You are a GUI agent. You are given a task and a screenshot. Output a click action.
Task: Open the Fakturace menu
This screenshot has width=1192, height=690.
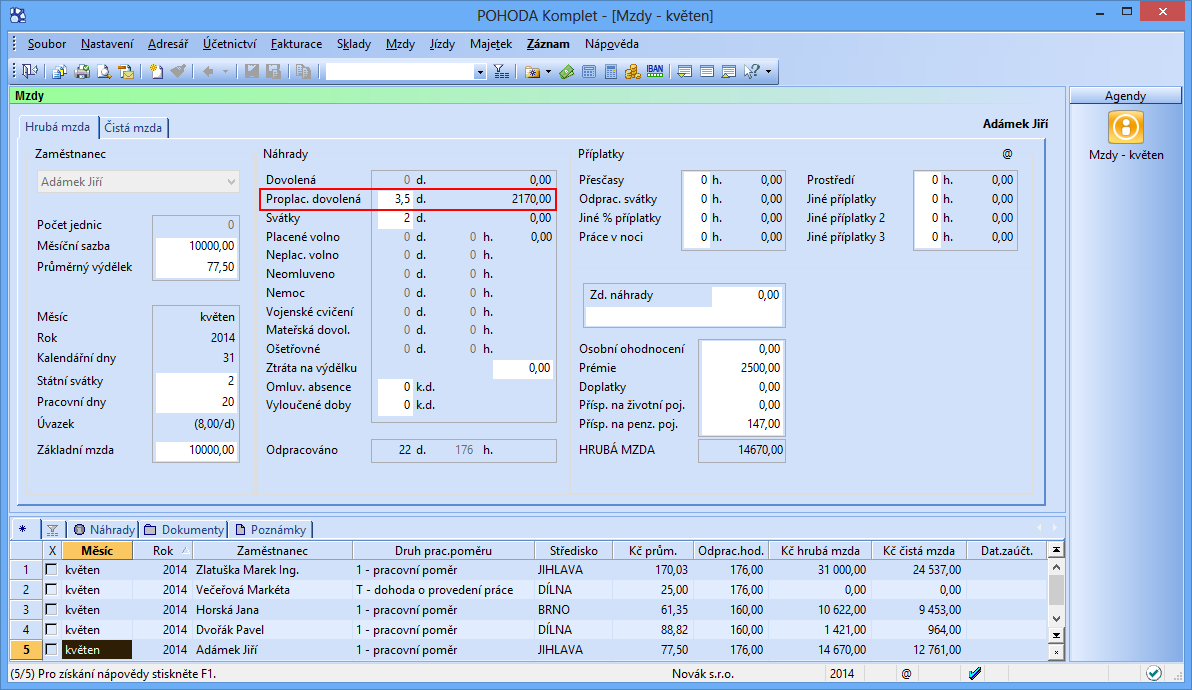pyautogui.click(x=296, y=44)
